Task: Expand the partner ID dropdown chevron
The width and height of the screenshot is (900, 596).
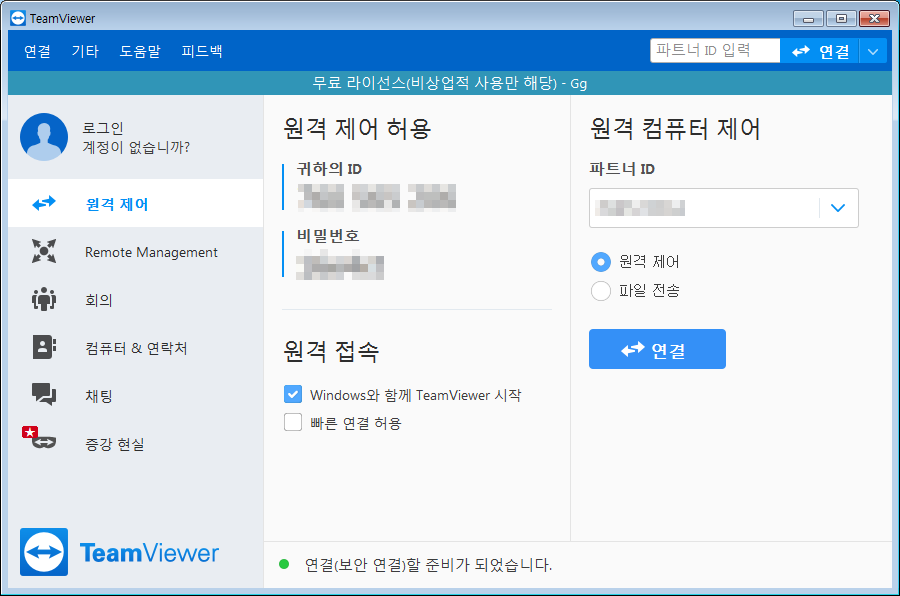Action: 838,208
